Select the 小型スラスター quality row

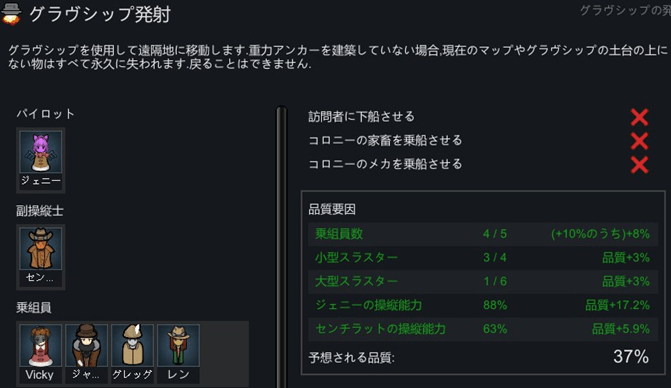pos(483,258)
